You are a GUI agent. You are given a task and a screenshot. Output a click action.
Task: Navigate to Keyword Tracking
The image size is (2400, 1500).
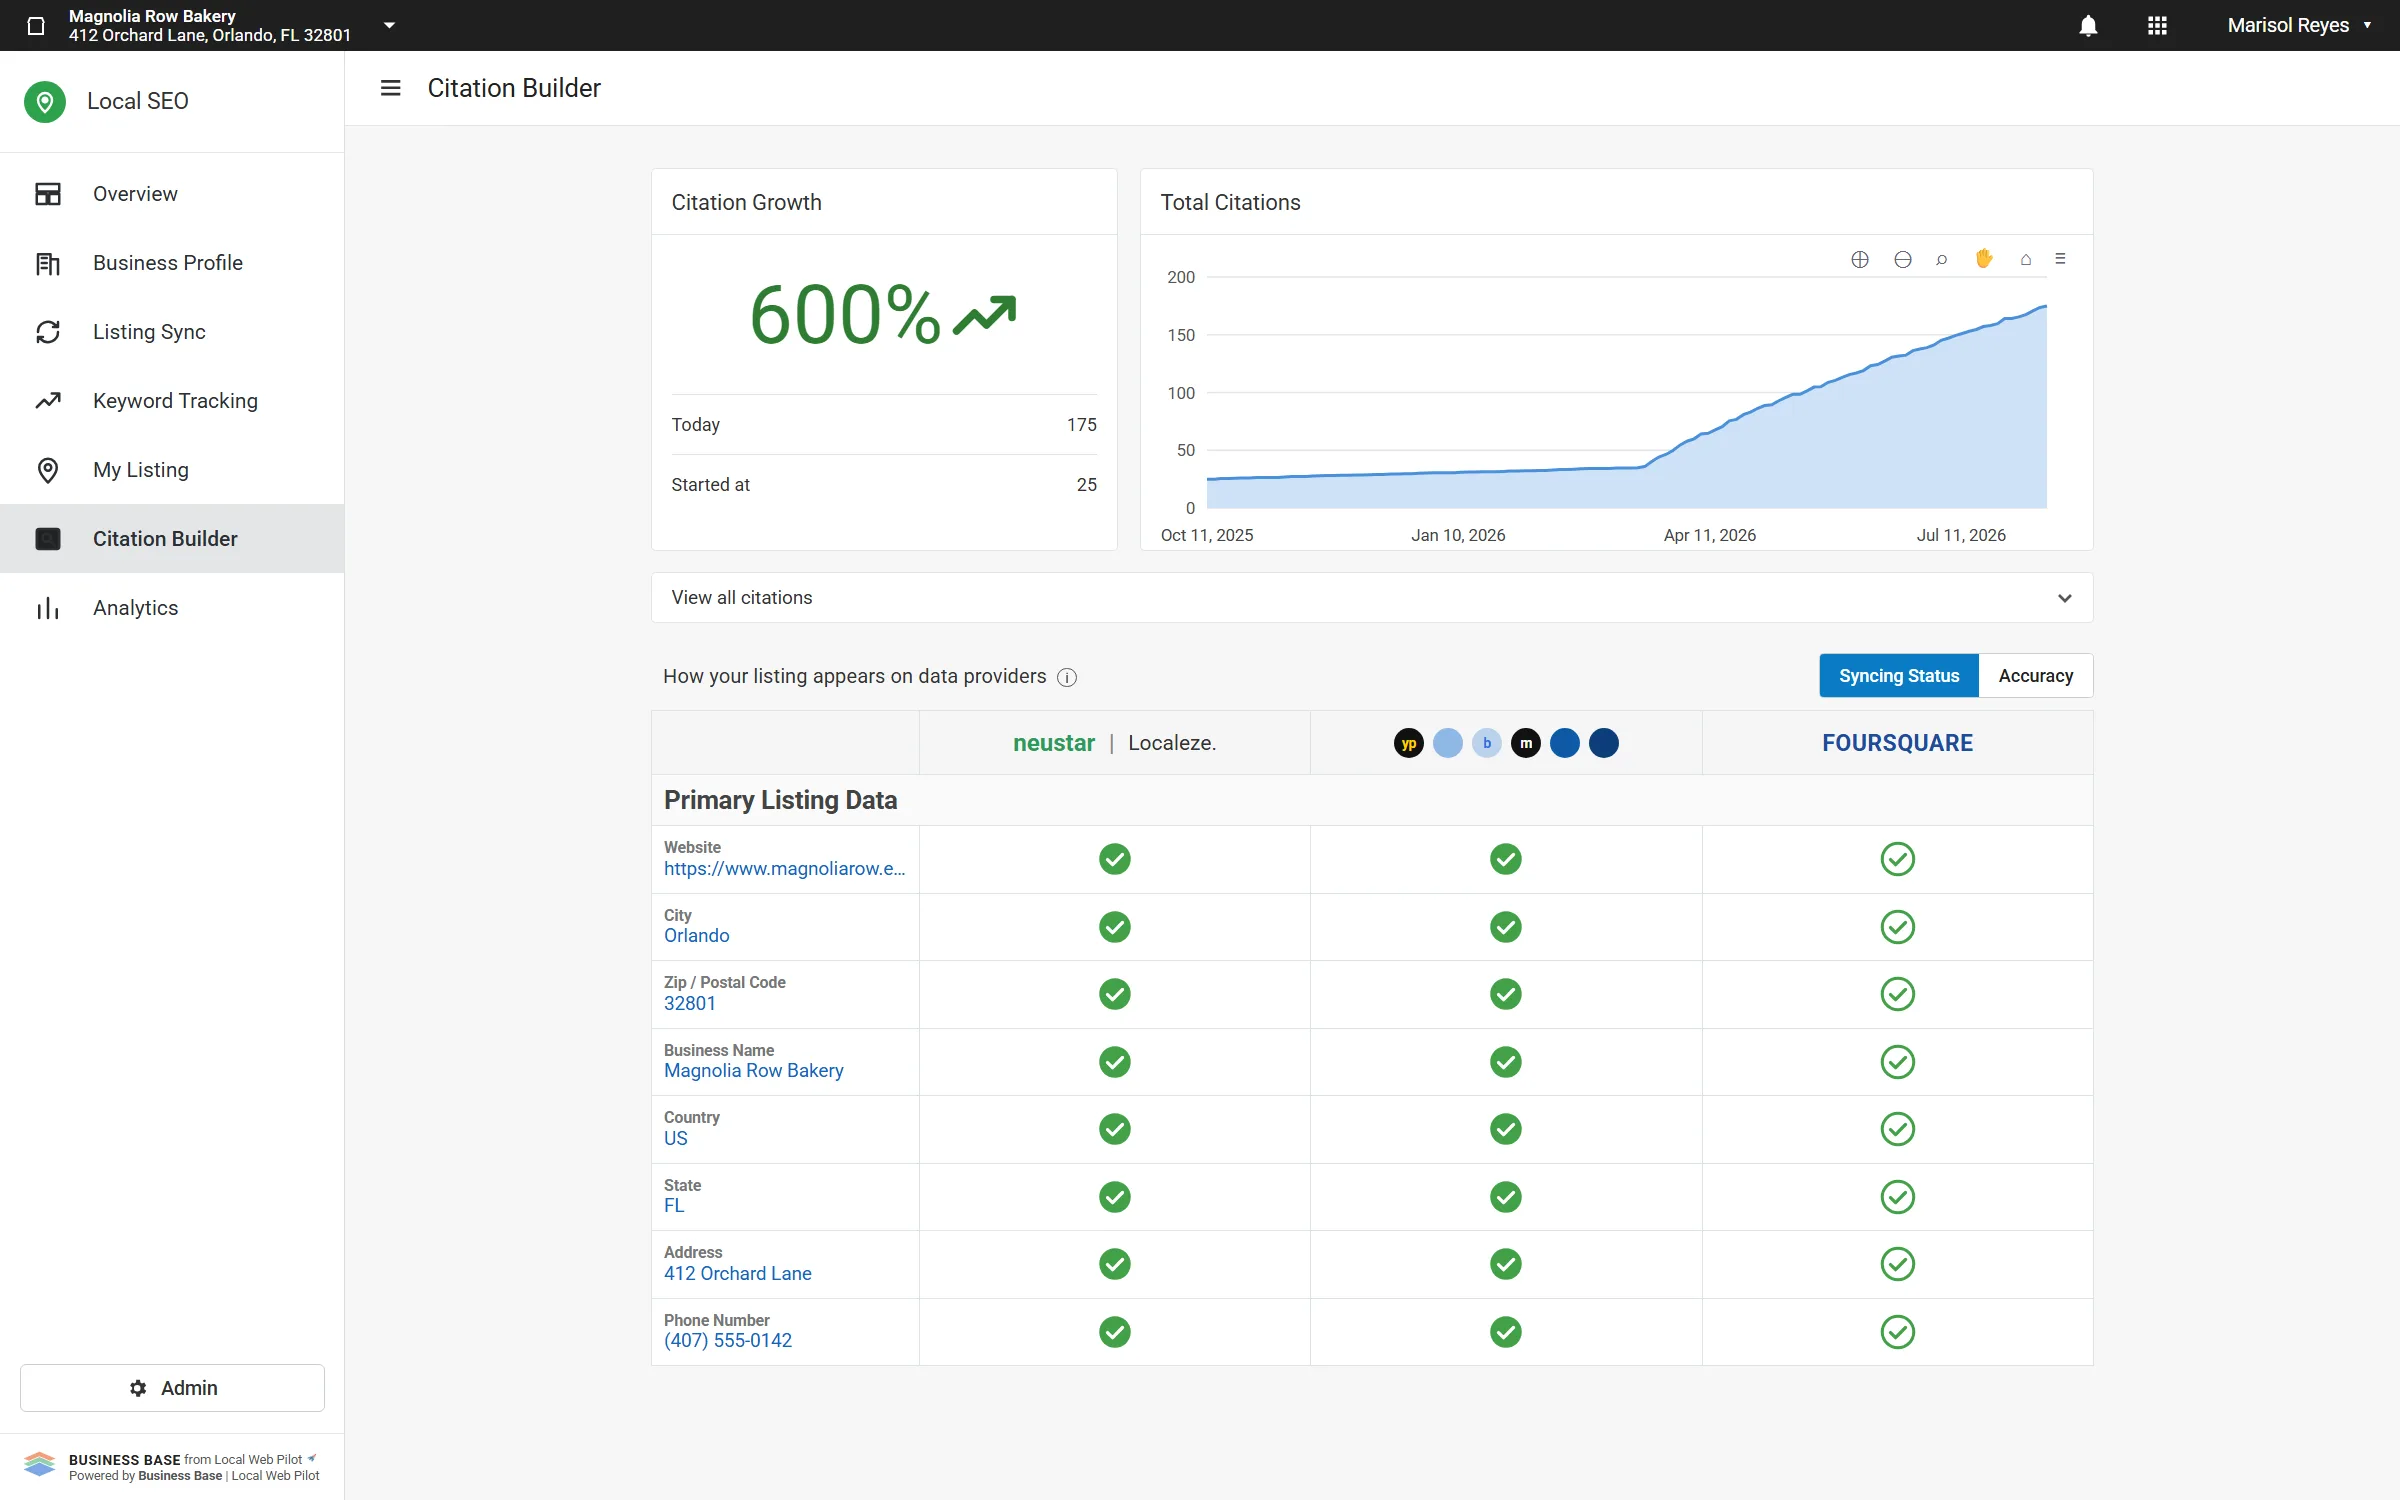point(172,401)
